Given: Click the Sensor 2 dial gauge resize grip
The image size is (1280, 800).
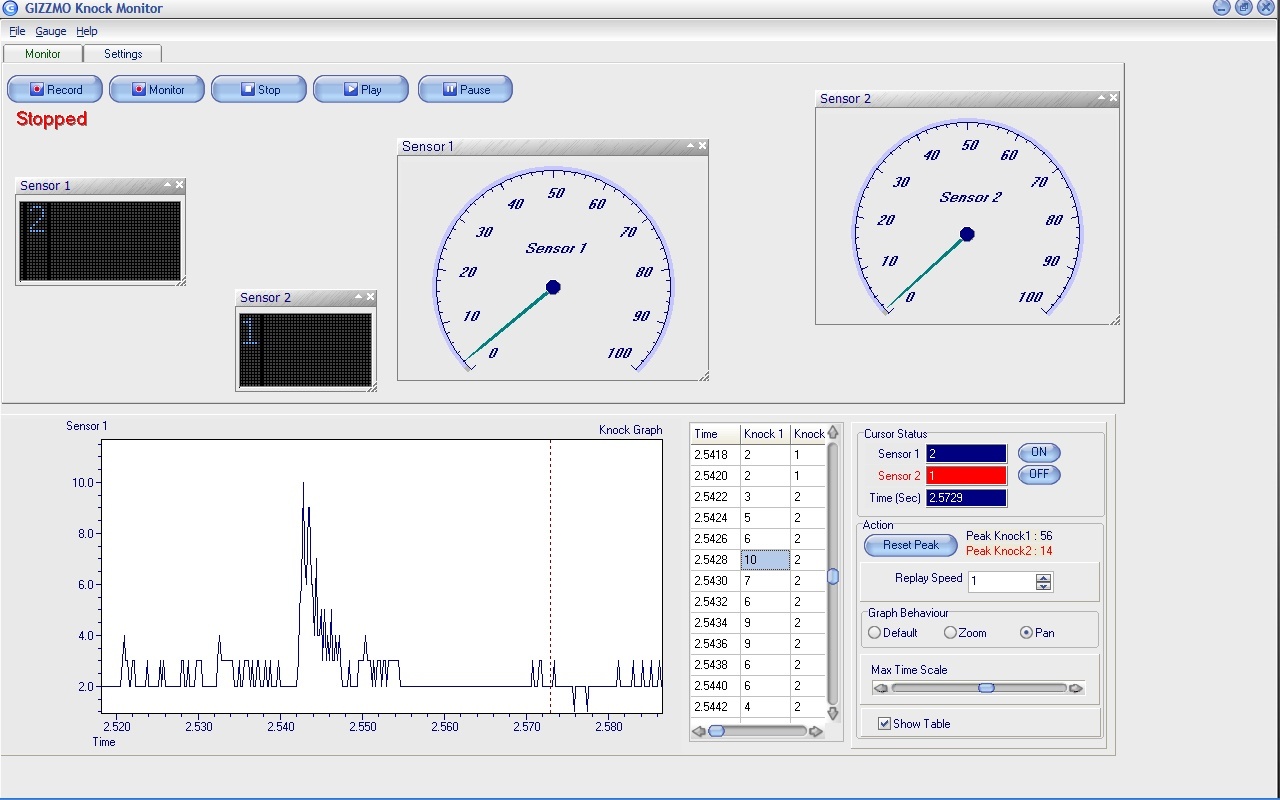Looking at the screenshot, I should click(1115, 321).
